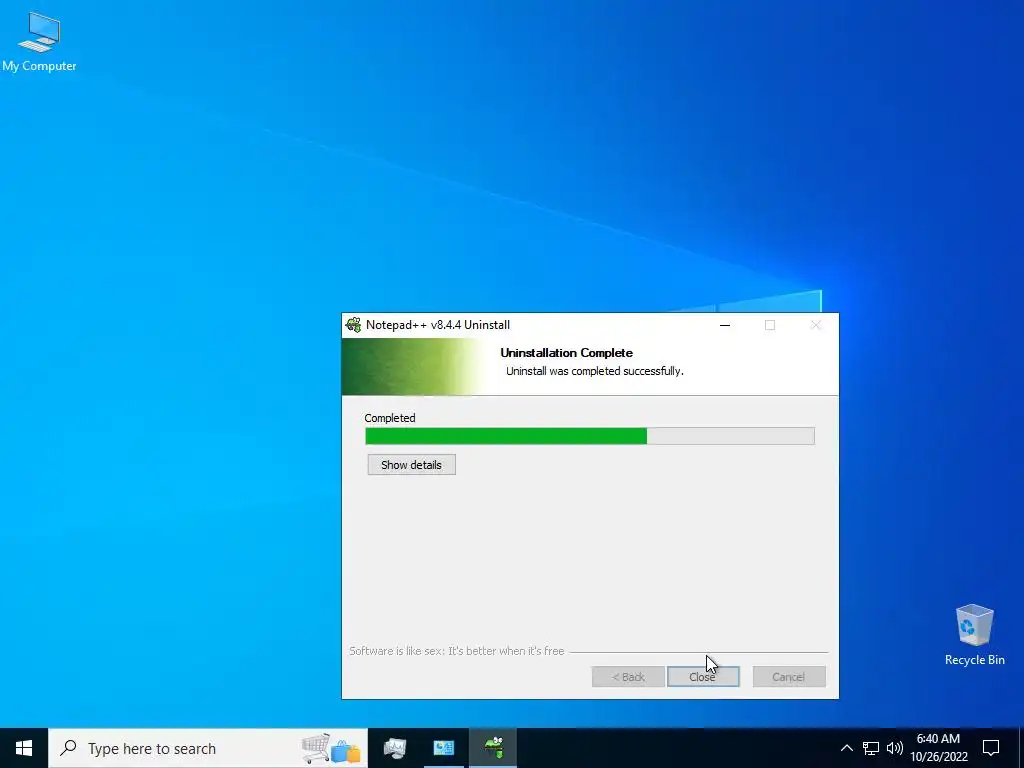Click the greyed-out Cancel button
The width and height of the screenshot is (1024, 768).
tap(789, 677)
